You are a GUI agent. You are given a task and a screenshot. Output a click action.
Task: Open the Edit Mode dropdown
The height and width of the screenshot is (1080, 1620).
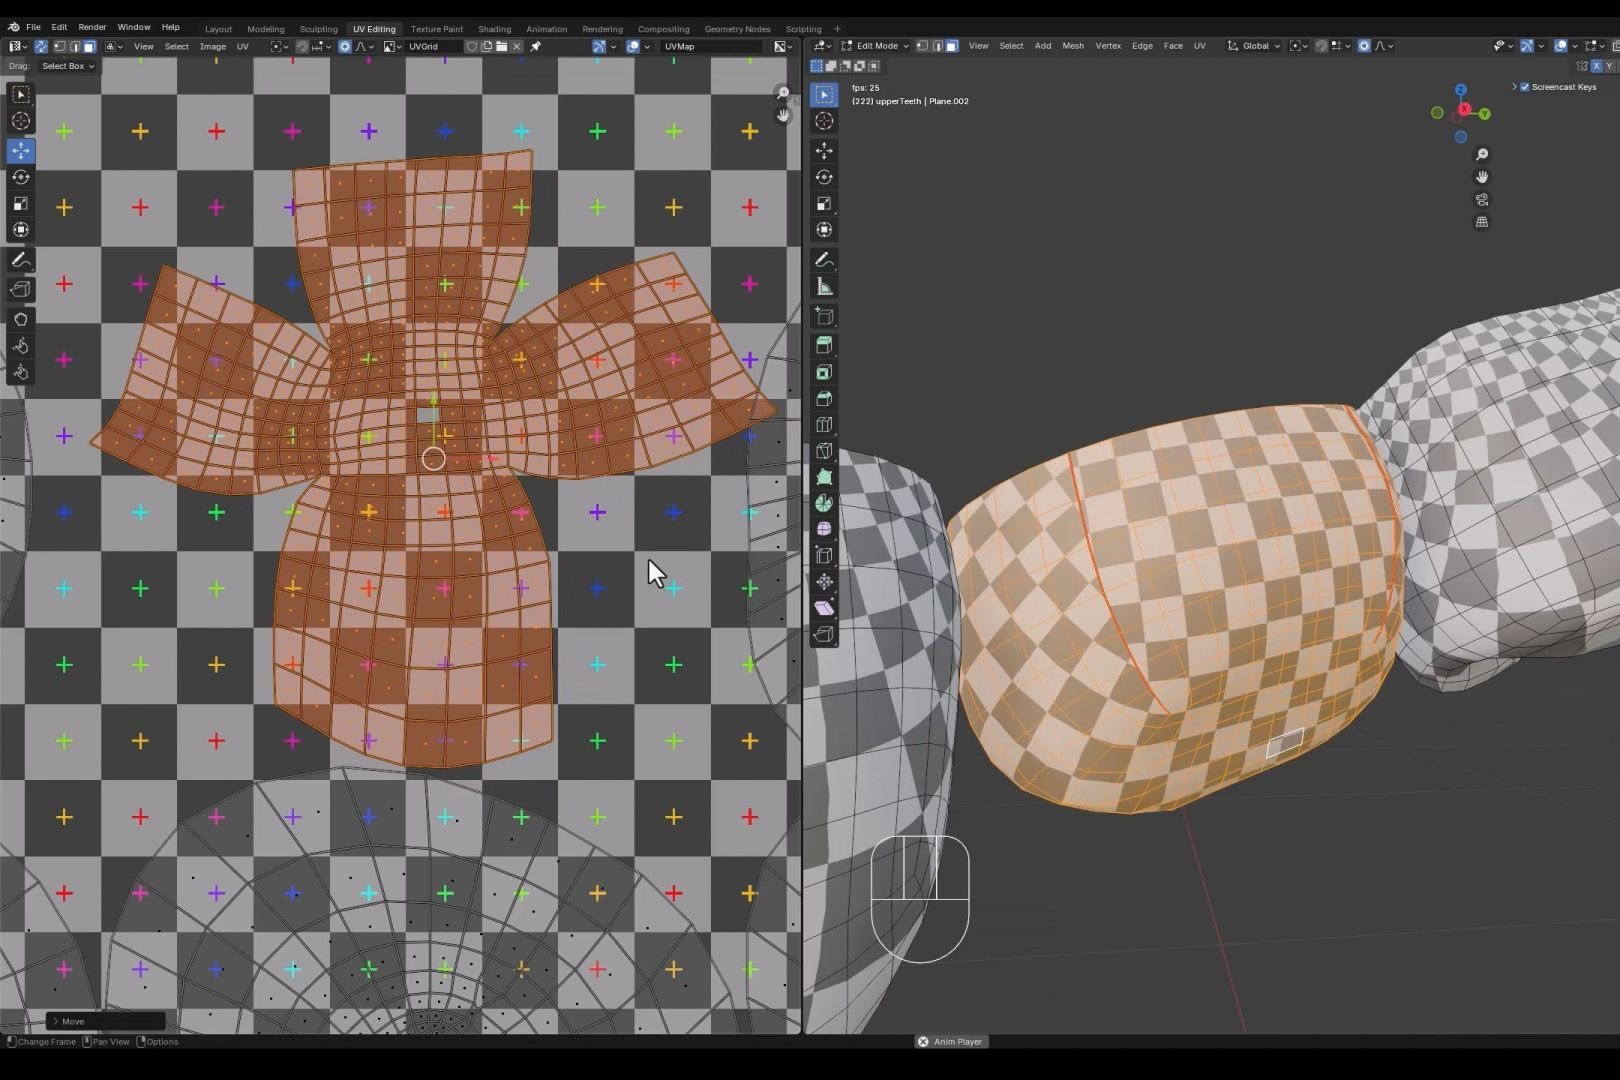(x=877, y=46)
